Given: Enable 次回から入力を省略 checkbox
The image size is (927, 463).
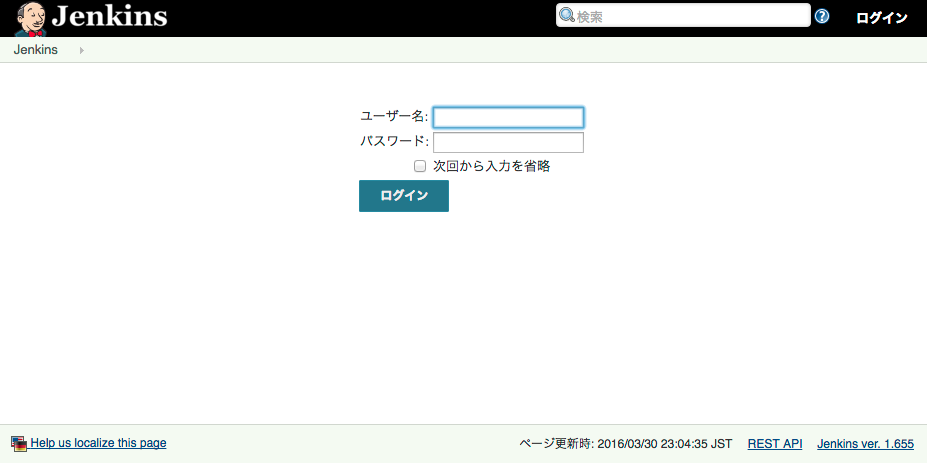Looking at the screenshot, I should (420, 167).
